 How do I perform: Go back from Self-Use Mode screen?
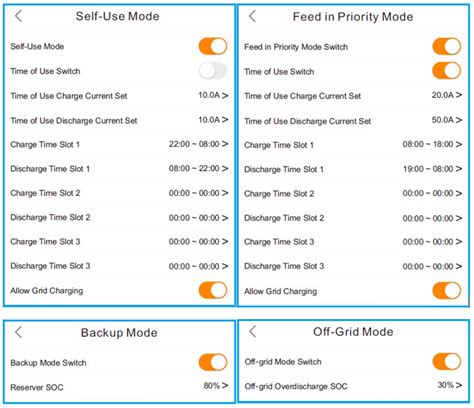click(x=18, y=16)
